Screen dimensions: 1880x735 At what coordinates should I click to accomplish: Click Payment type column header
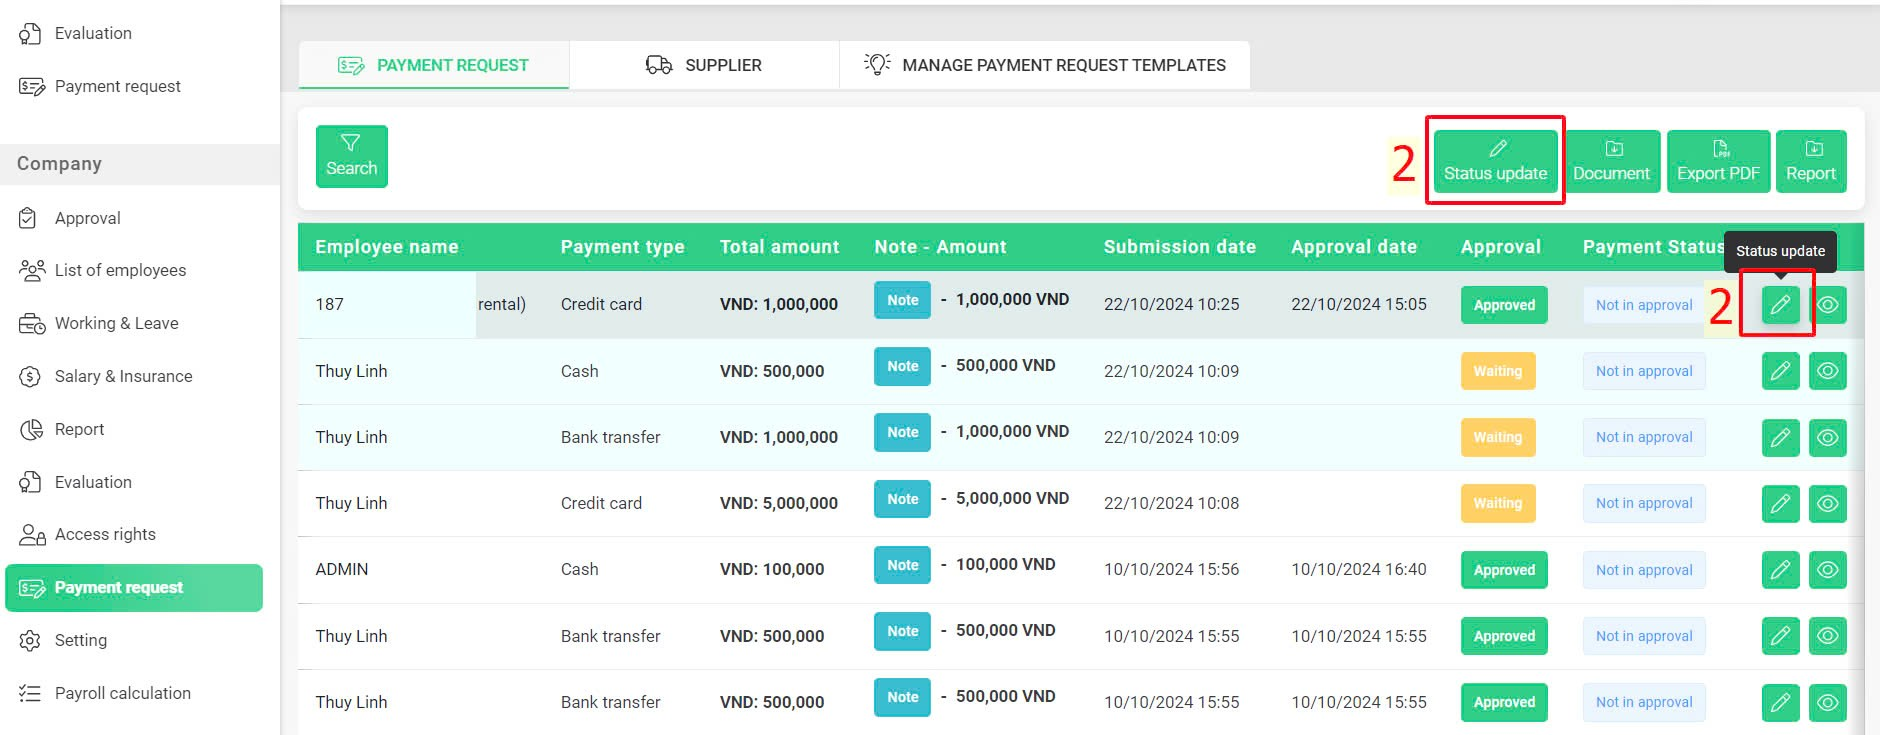(622, 247)
